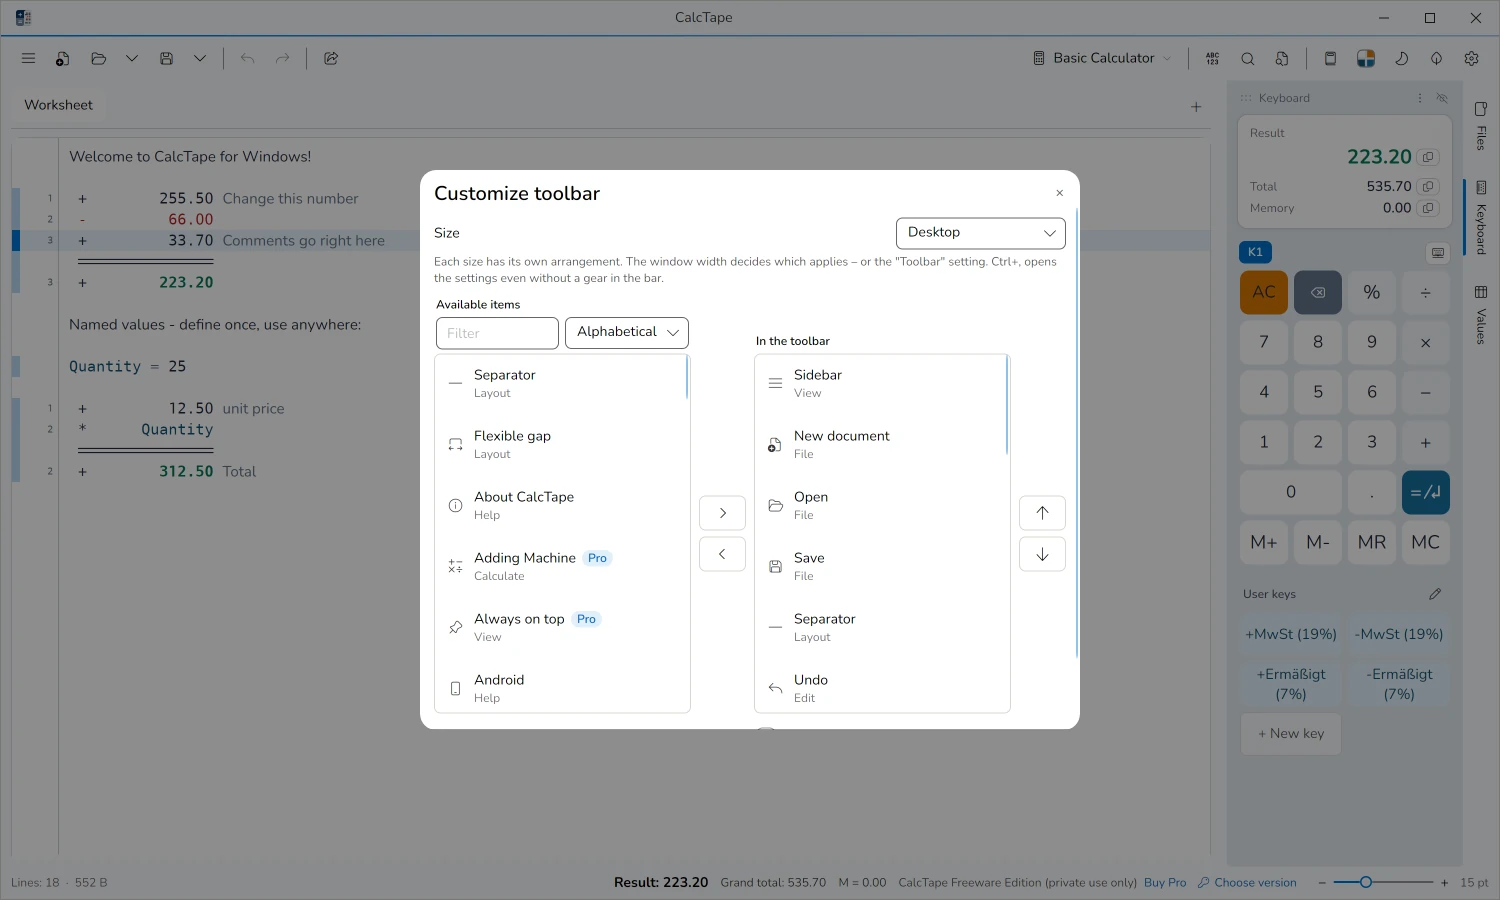Move the selected toolbar item up
The height and width of the screenshot is (900, 1500).
pyautogui.click(x=1042, y=513)
